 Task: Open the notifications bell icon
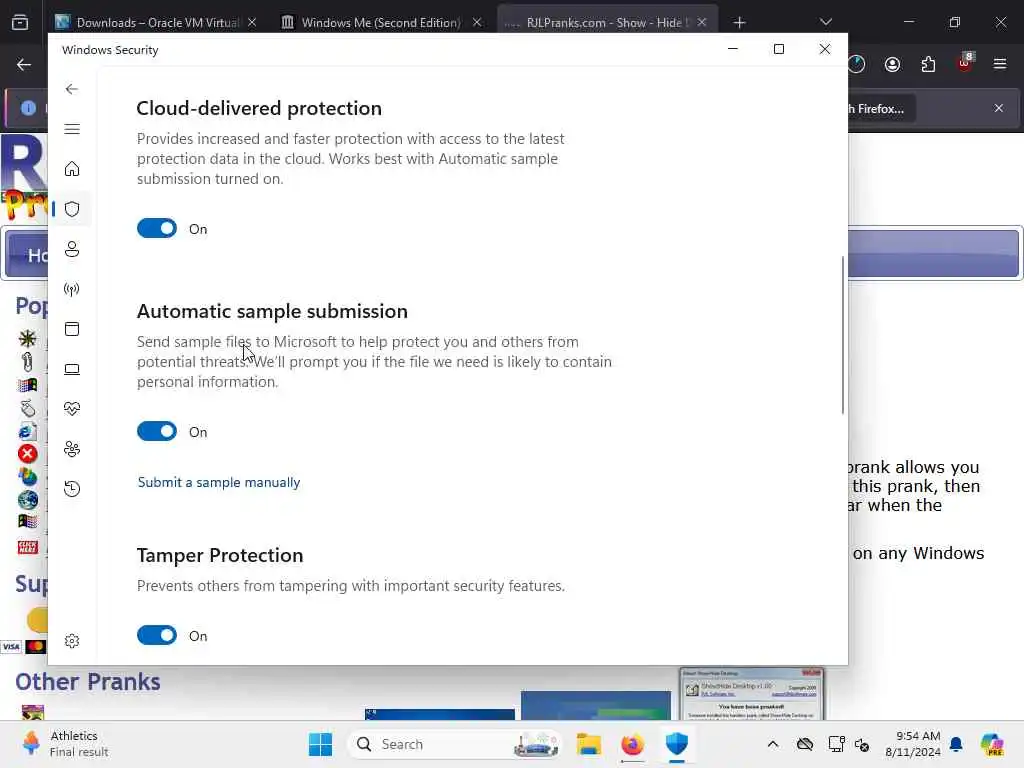pos(956,744)
